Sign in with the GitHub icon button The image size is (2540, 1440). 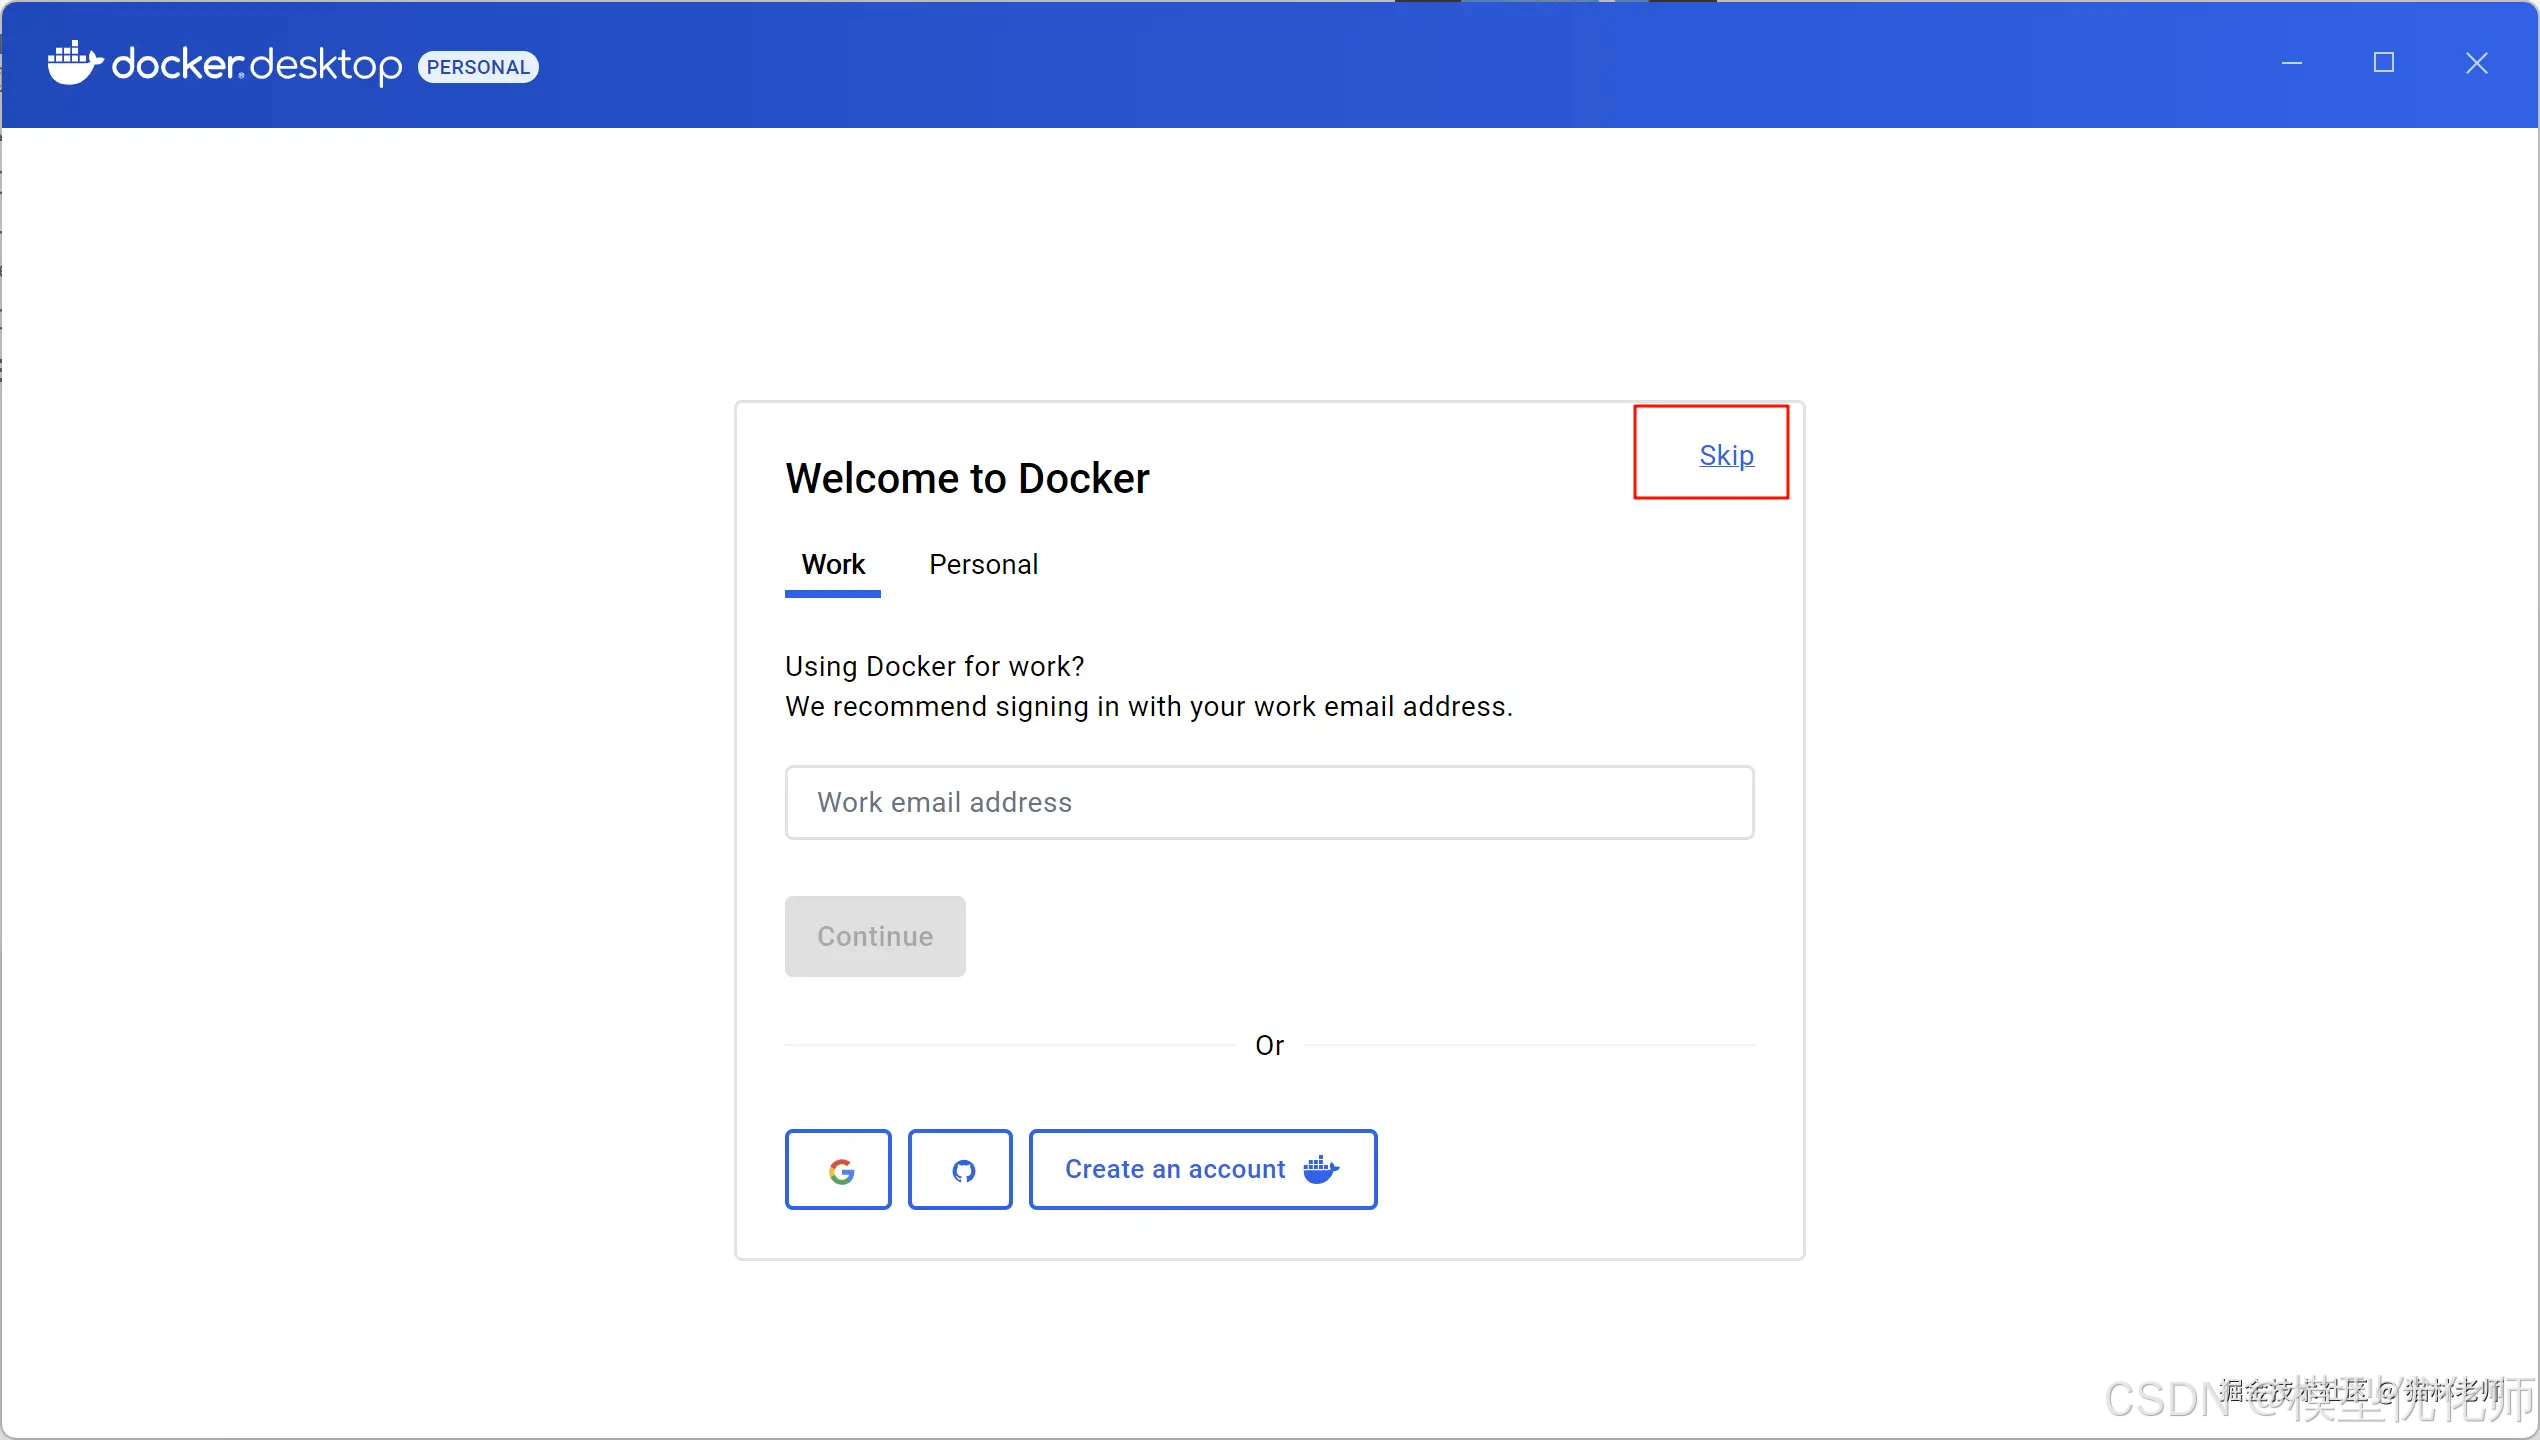(x=960, y=1170)
